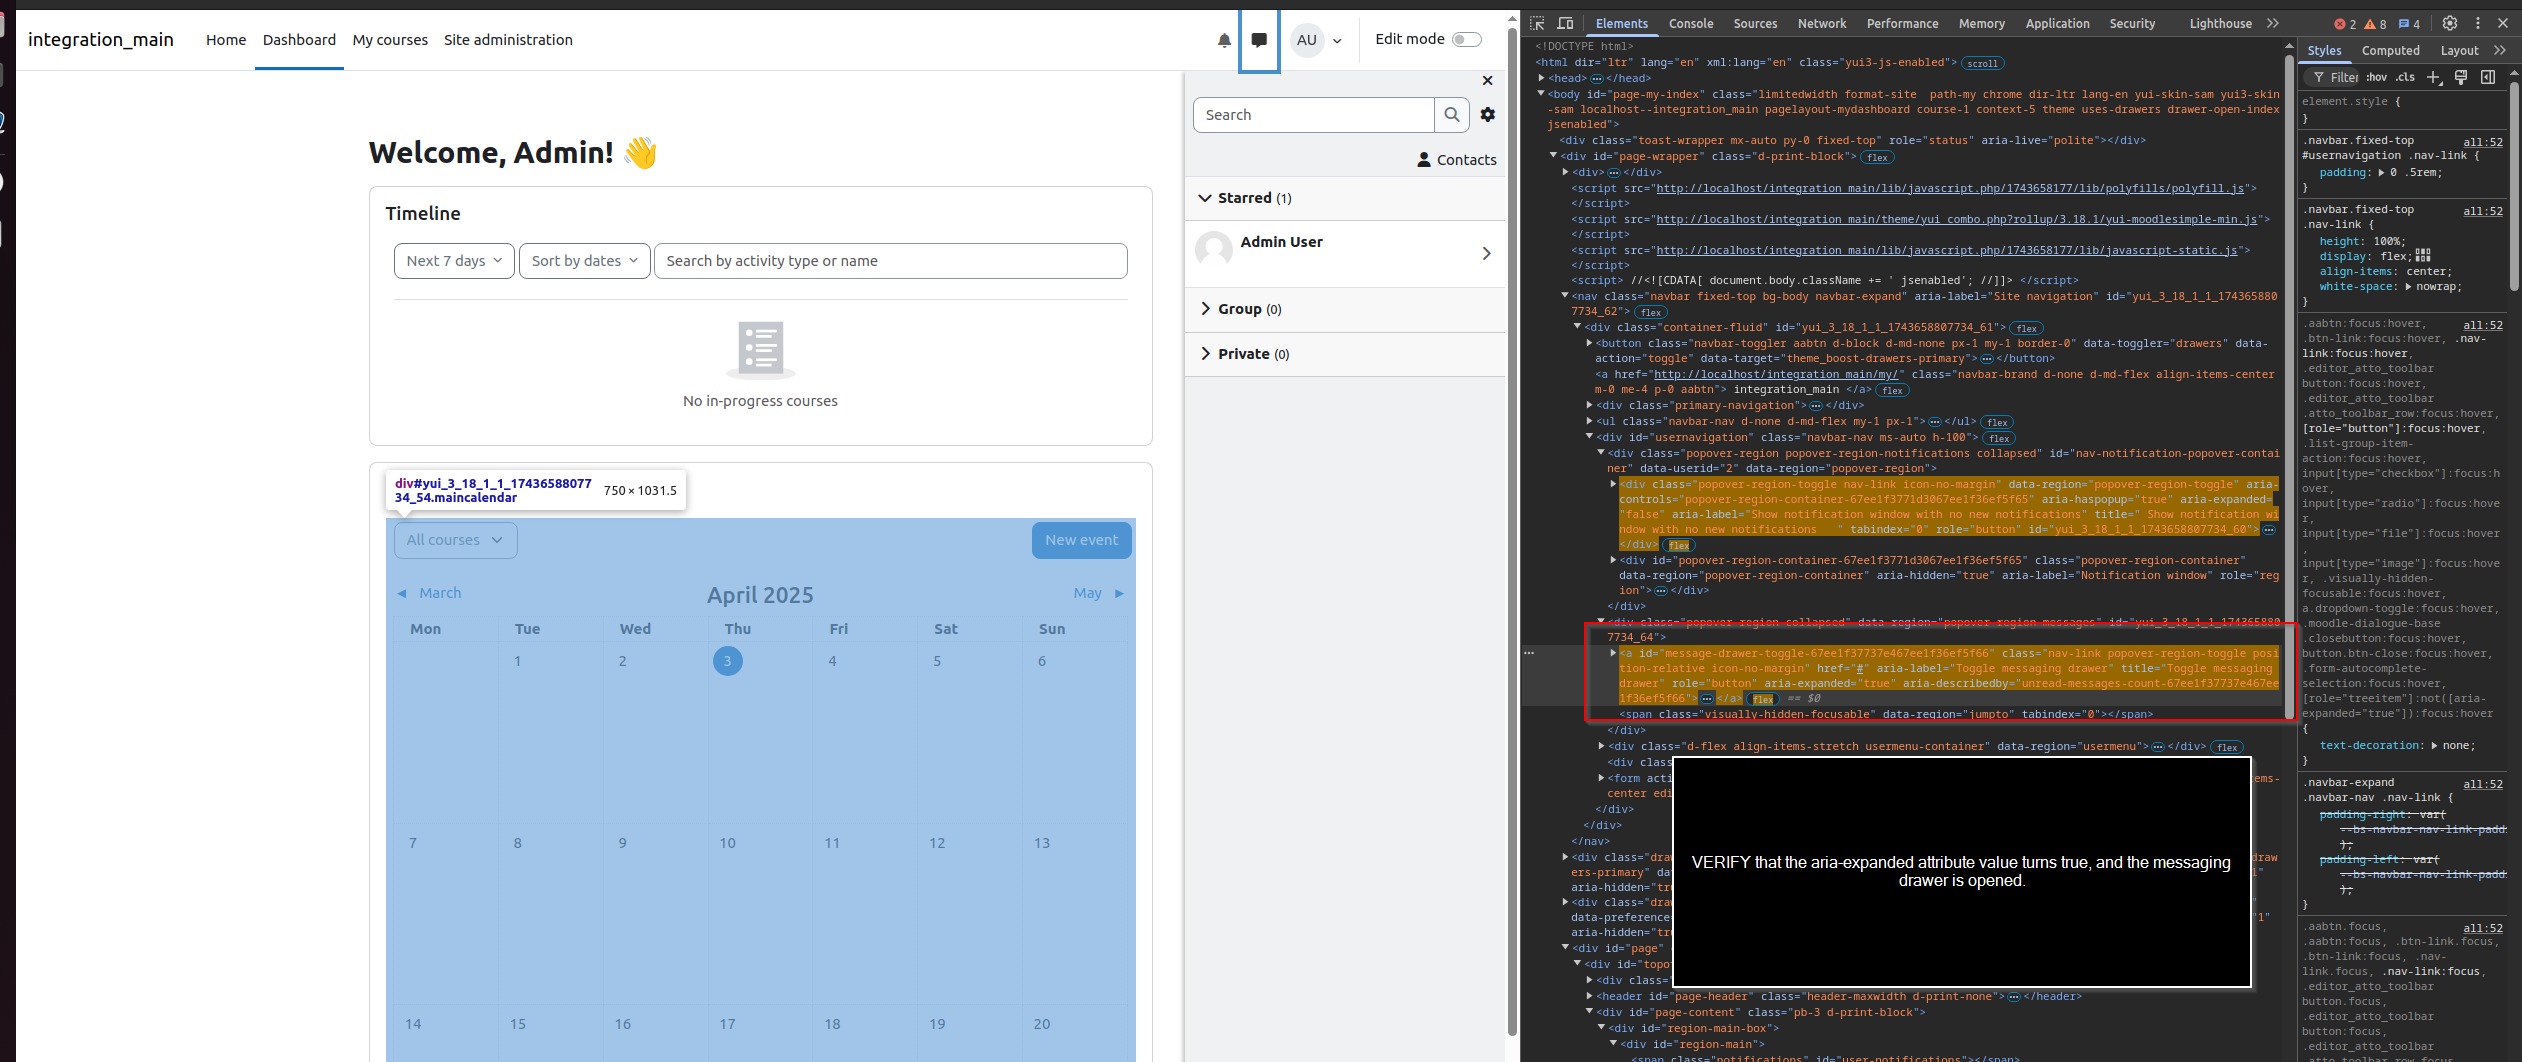Toggle the messaging drawer speech-bubble icon
Screen dimensions: 2522x1062
point(1259,40)
